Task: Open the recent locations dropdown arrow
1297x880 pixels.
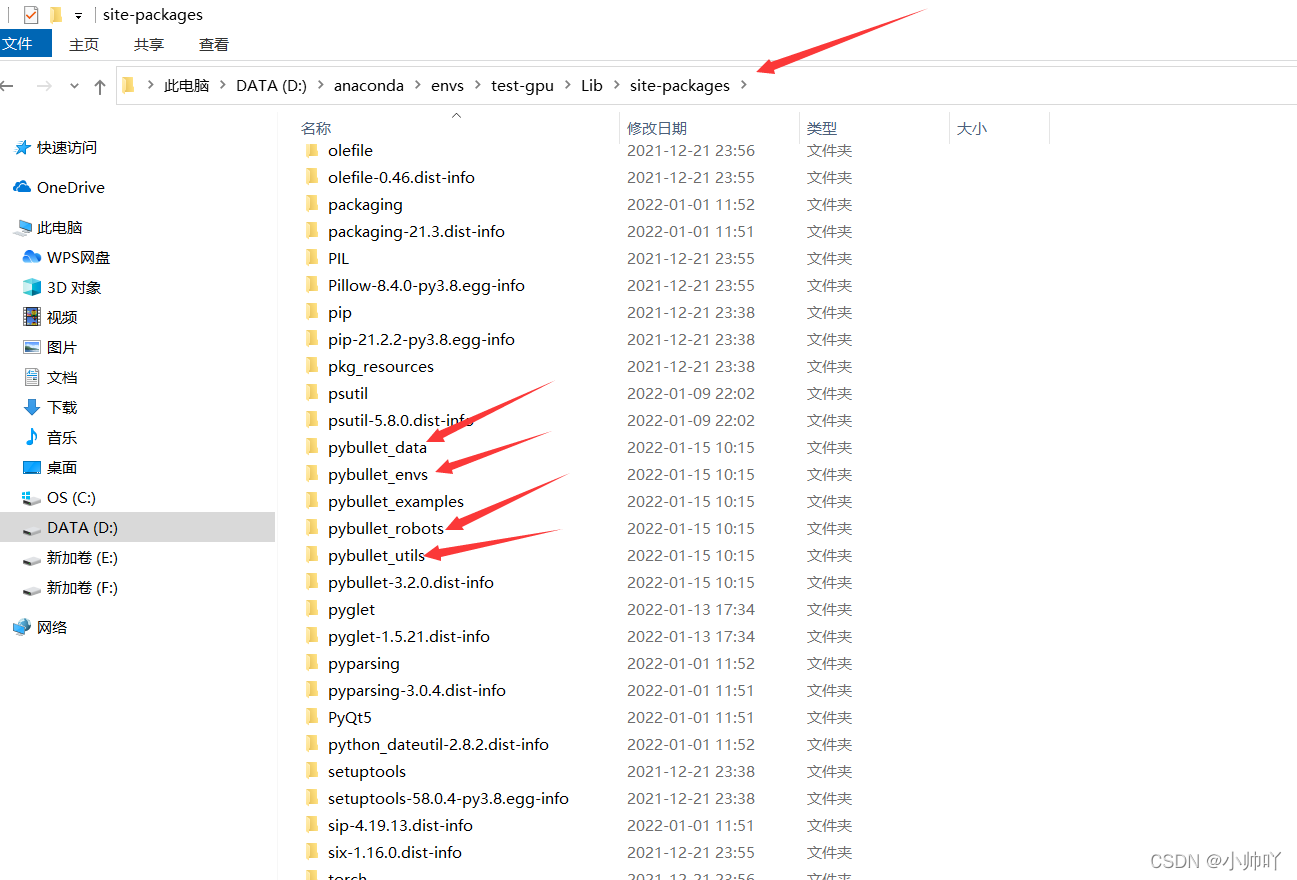Action: 74,86
